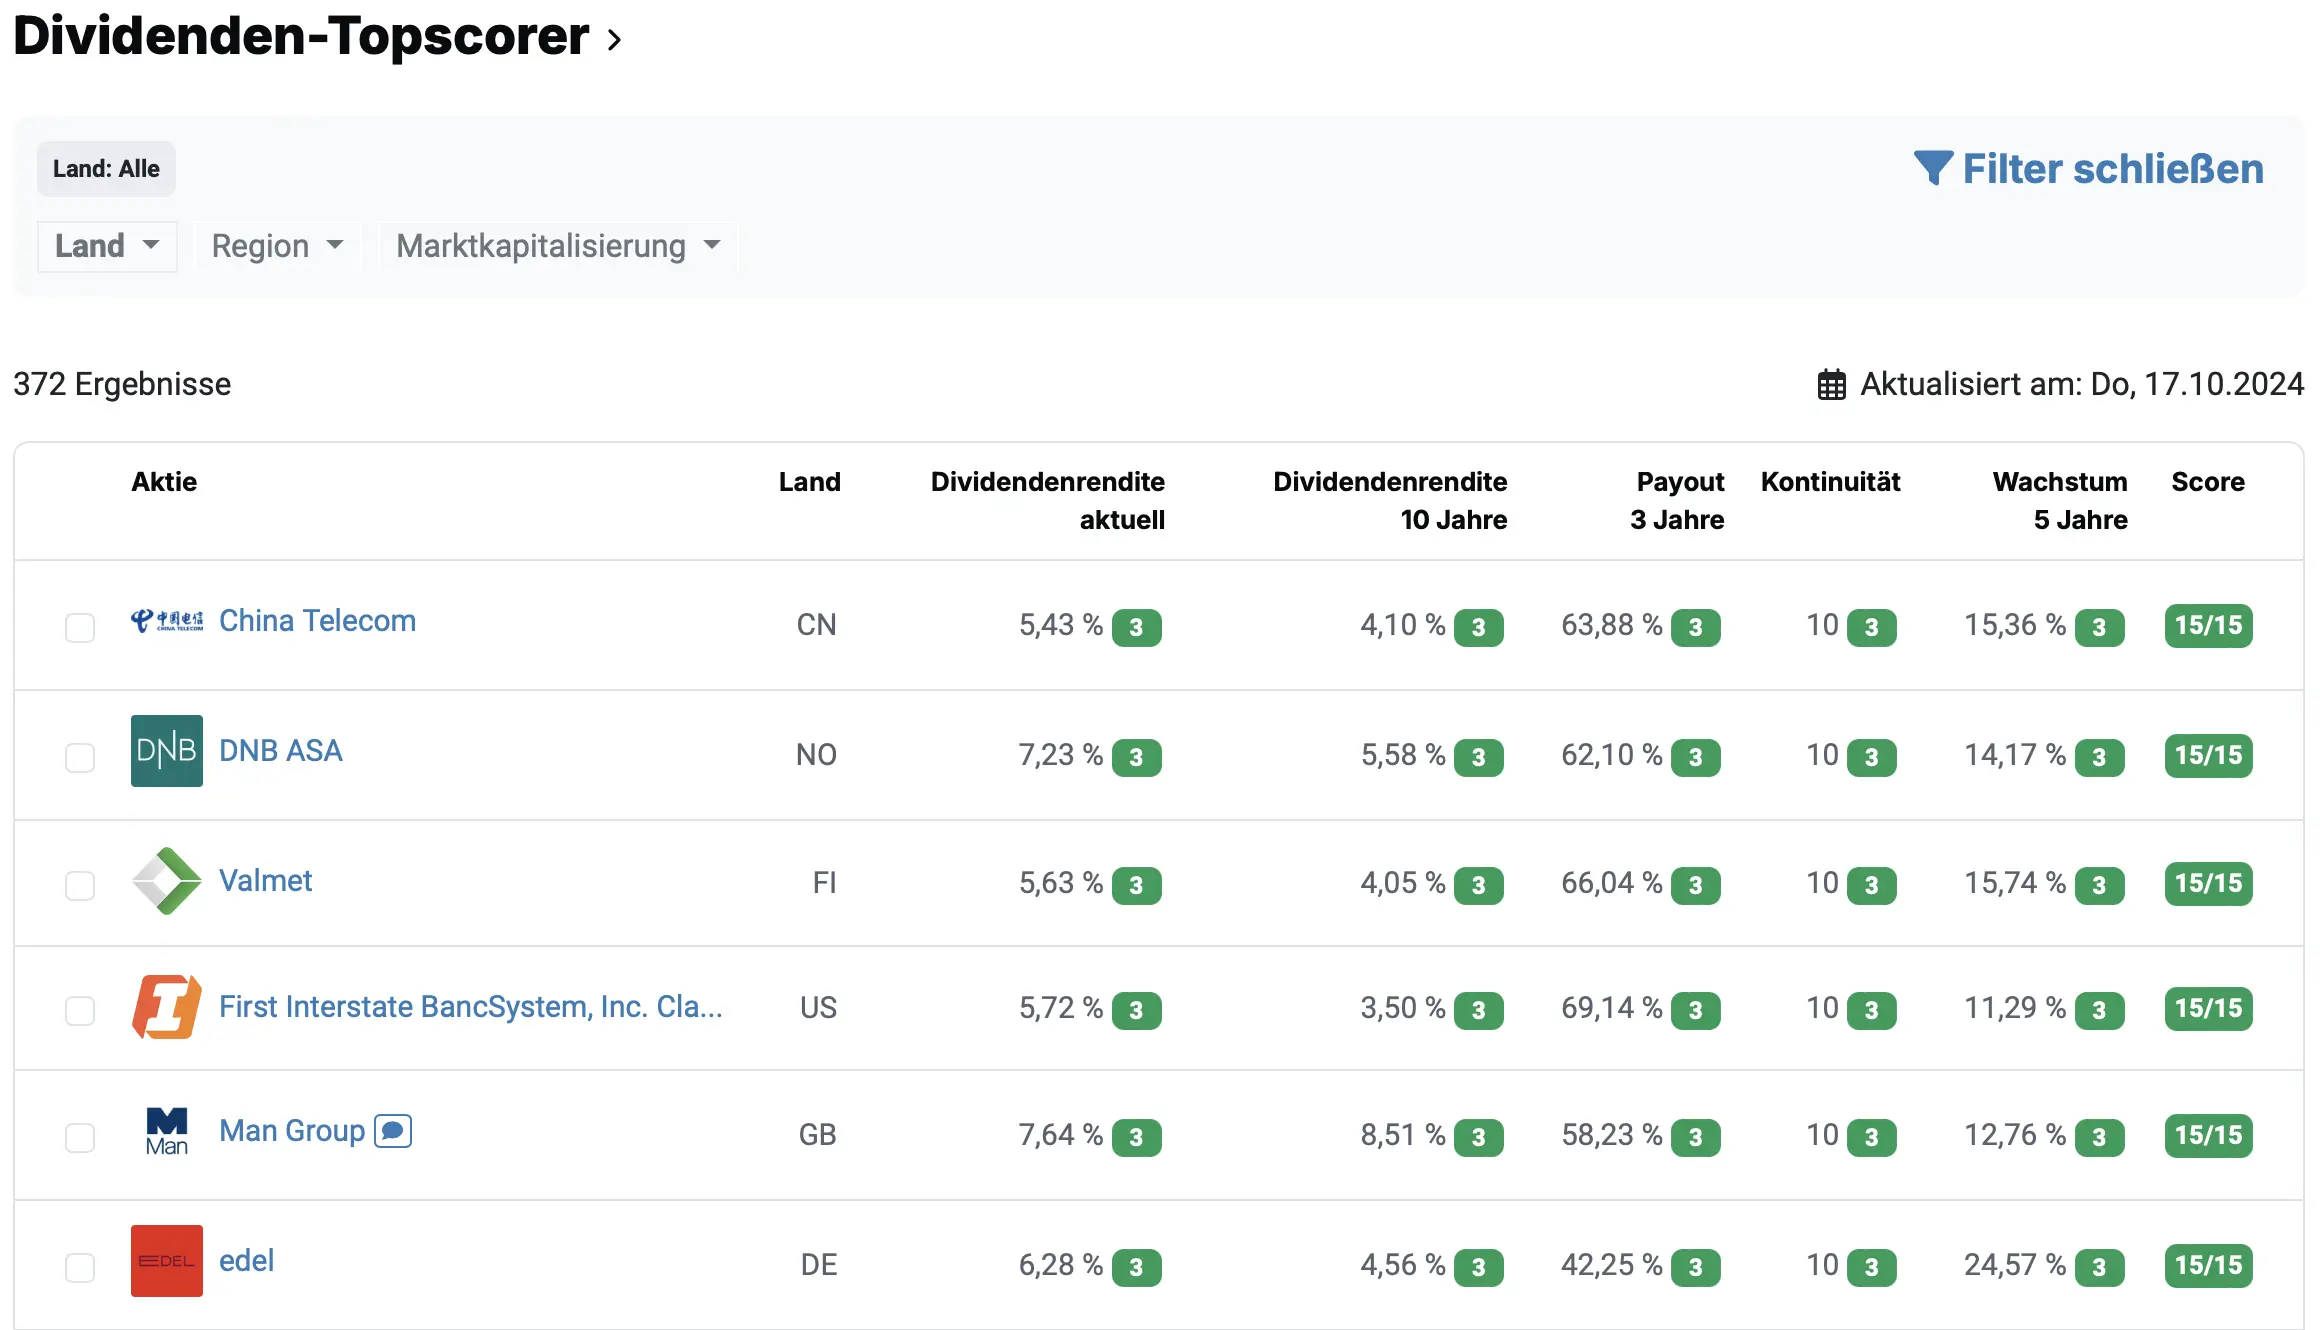The height and width of the screenshot is (1330, 2320).
Task: Tick the checkbox for China Telecom
Action: [80, 628]
